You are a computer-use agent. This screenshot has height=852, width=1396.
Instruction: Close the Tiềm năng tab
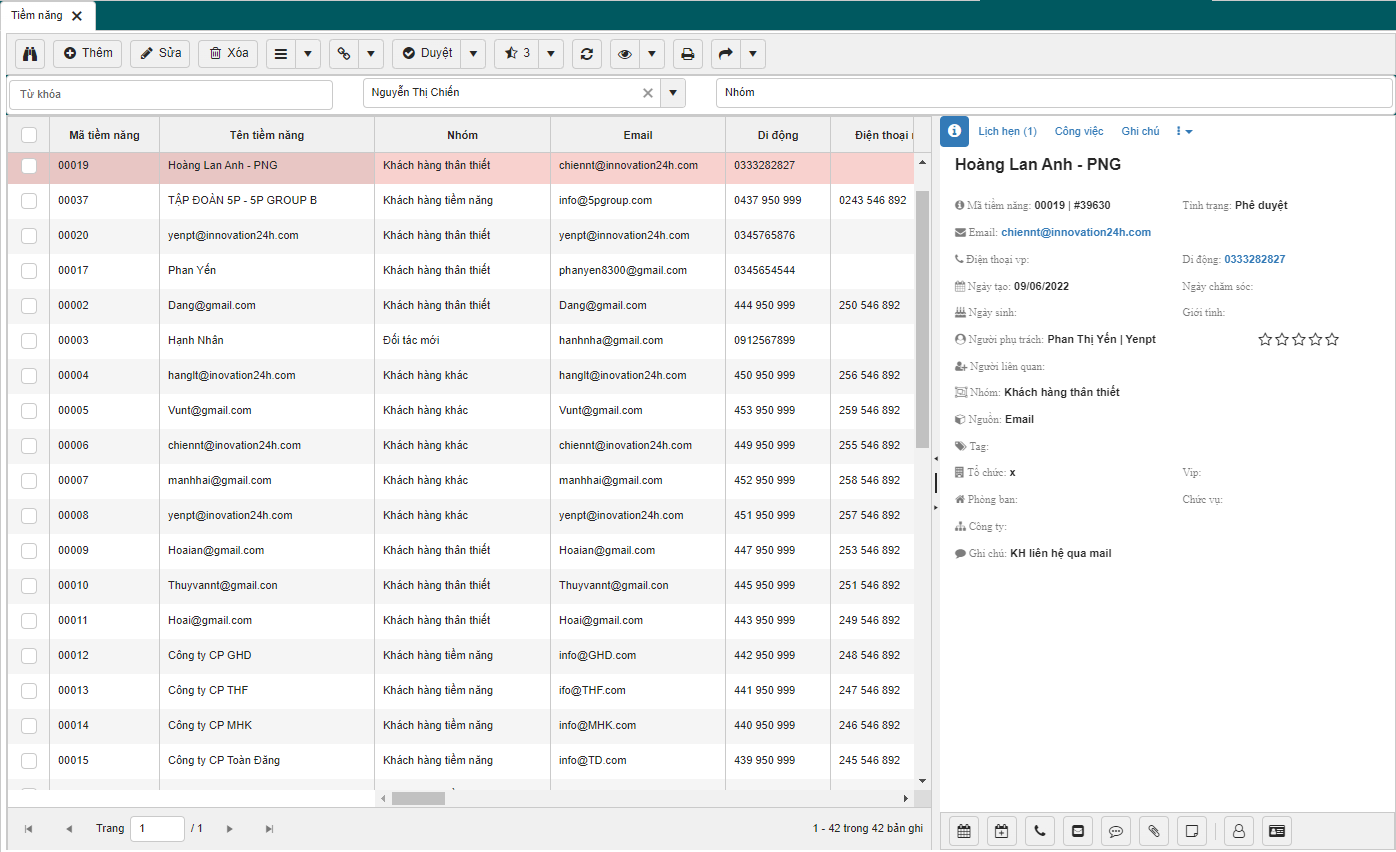point(77,16)
